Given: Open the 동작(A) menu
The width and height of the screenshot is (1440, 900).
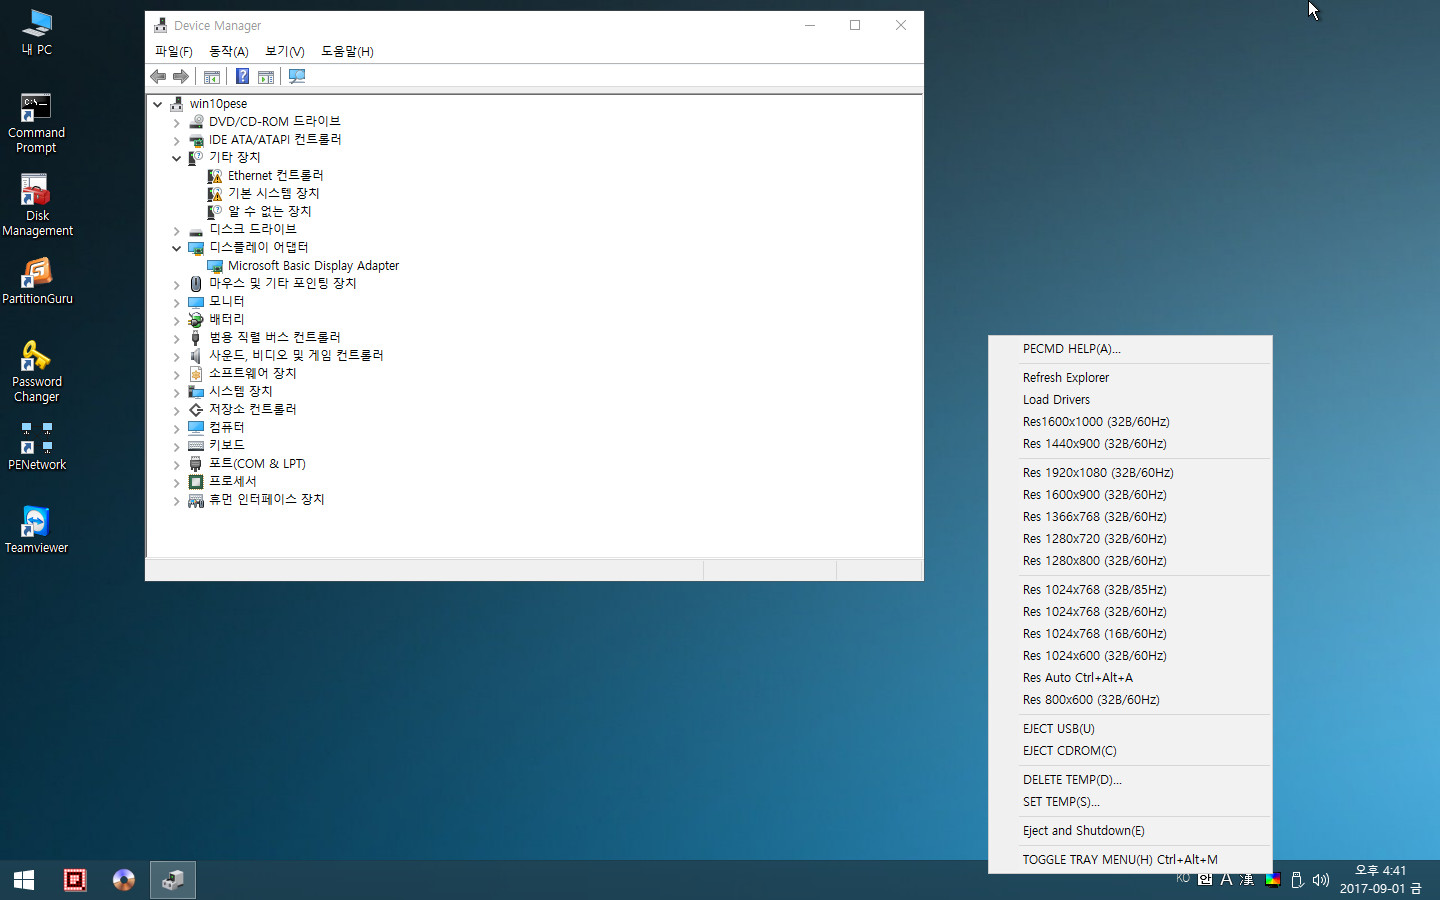Looking at the screenshot, I should [228, 51].
